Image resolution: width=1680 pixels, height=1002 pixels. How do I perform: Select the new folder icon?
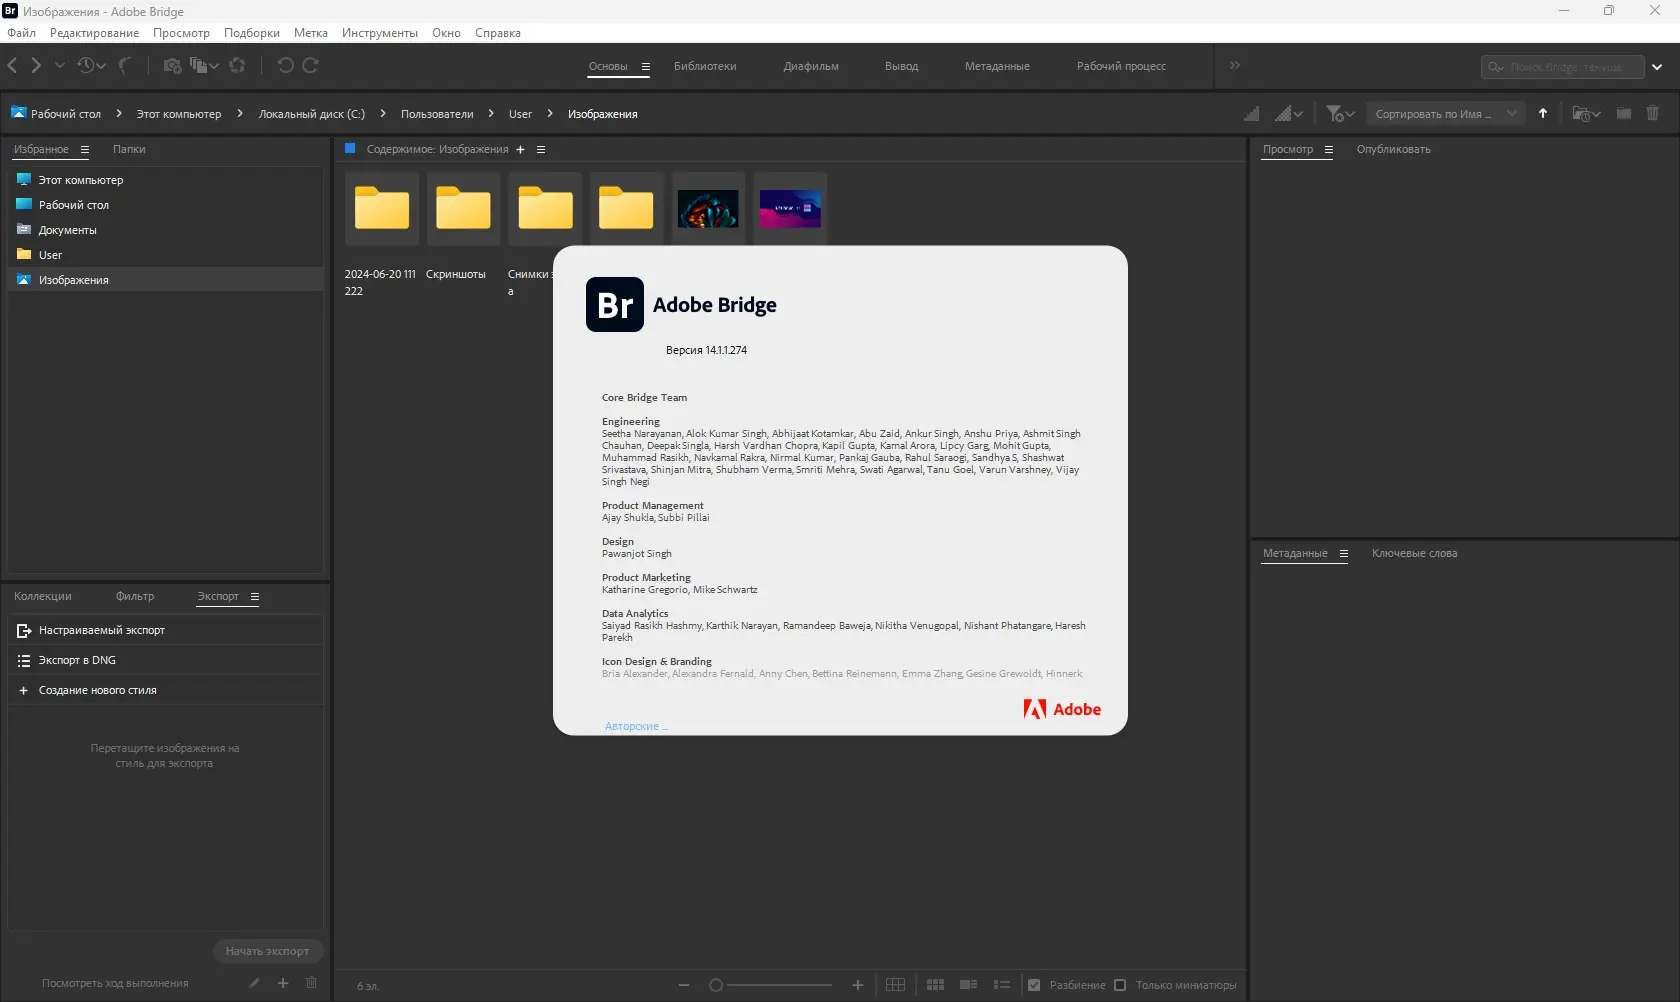(1623, 113)
